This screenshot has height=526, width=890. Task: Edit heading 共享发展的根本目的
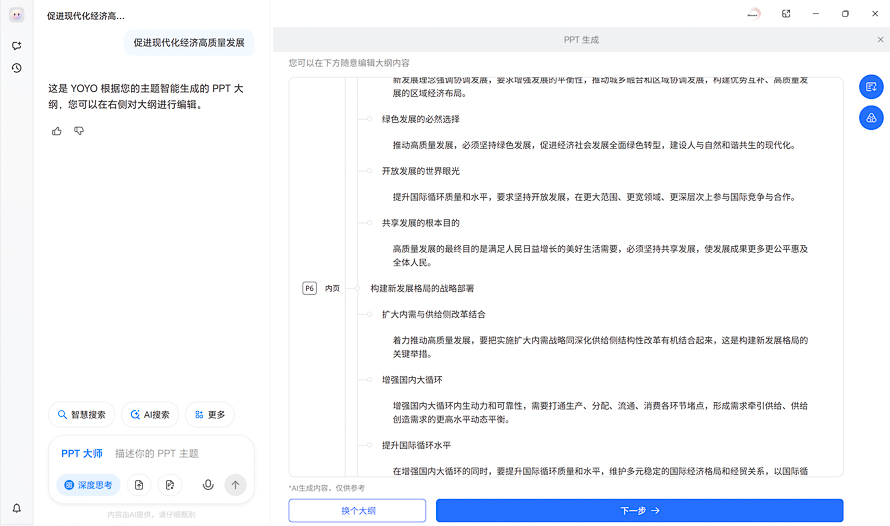click(421, 223)
